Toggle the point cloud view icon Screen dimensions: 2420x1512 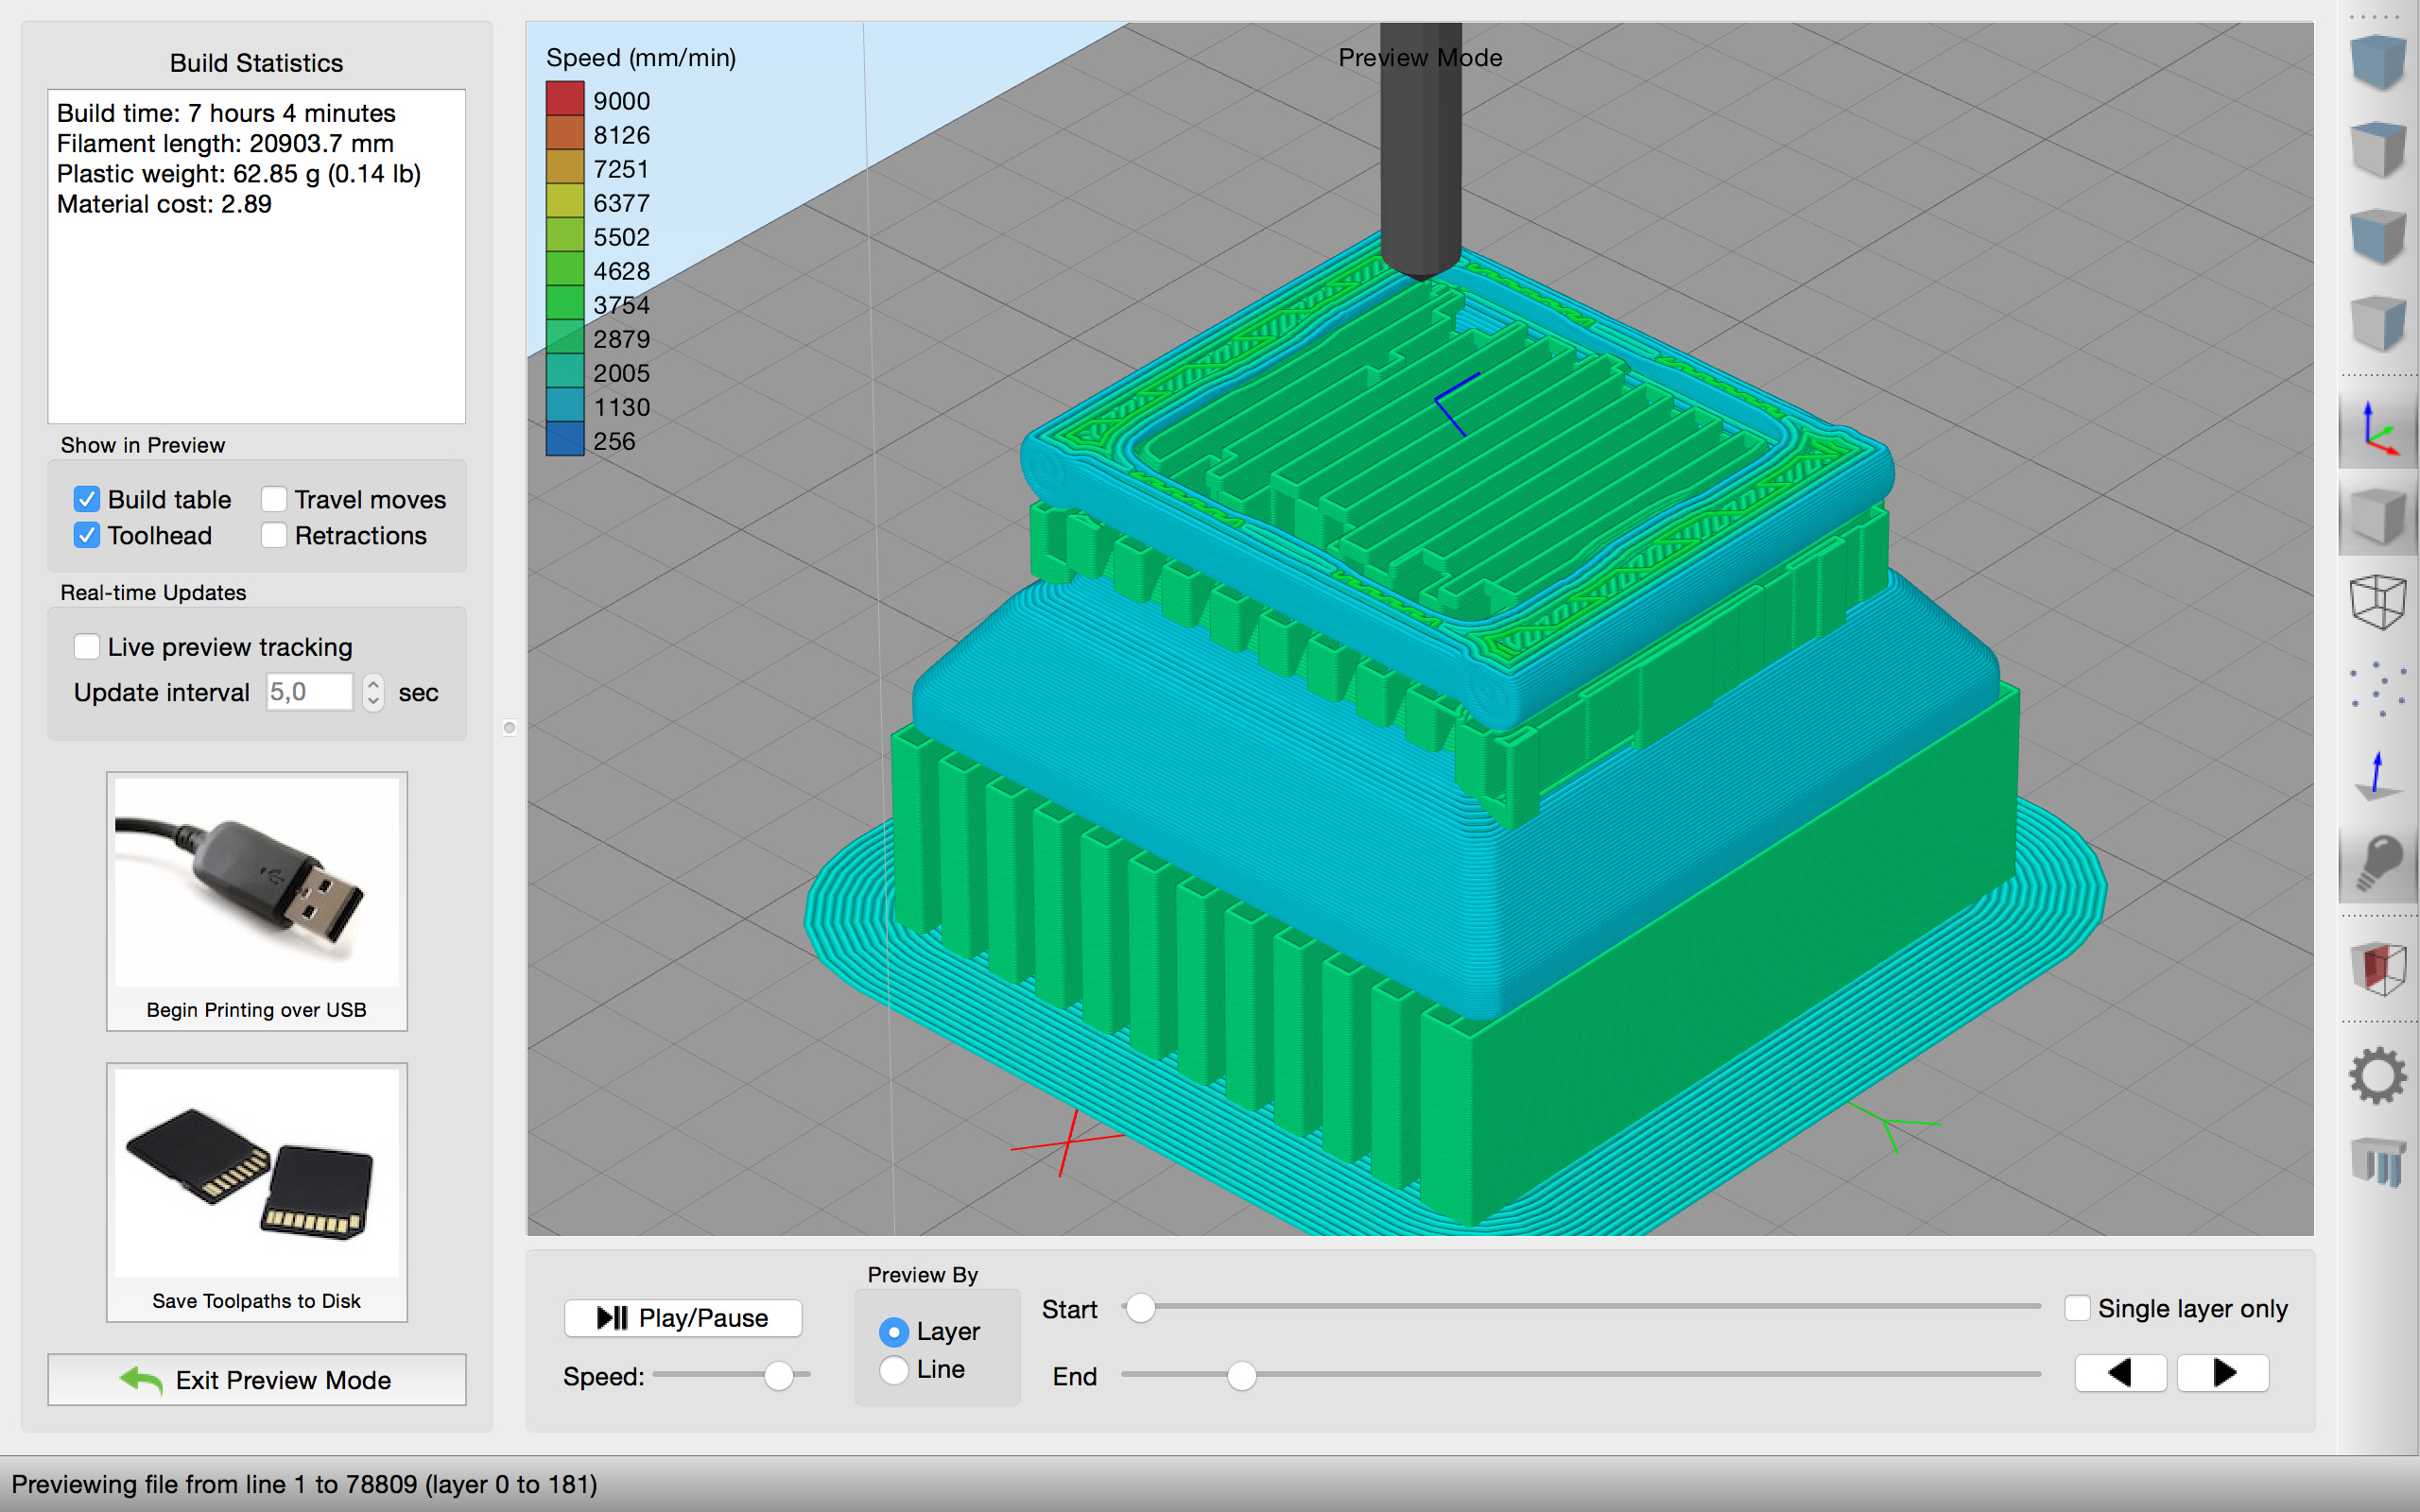pos(2378,688)
